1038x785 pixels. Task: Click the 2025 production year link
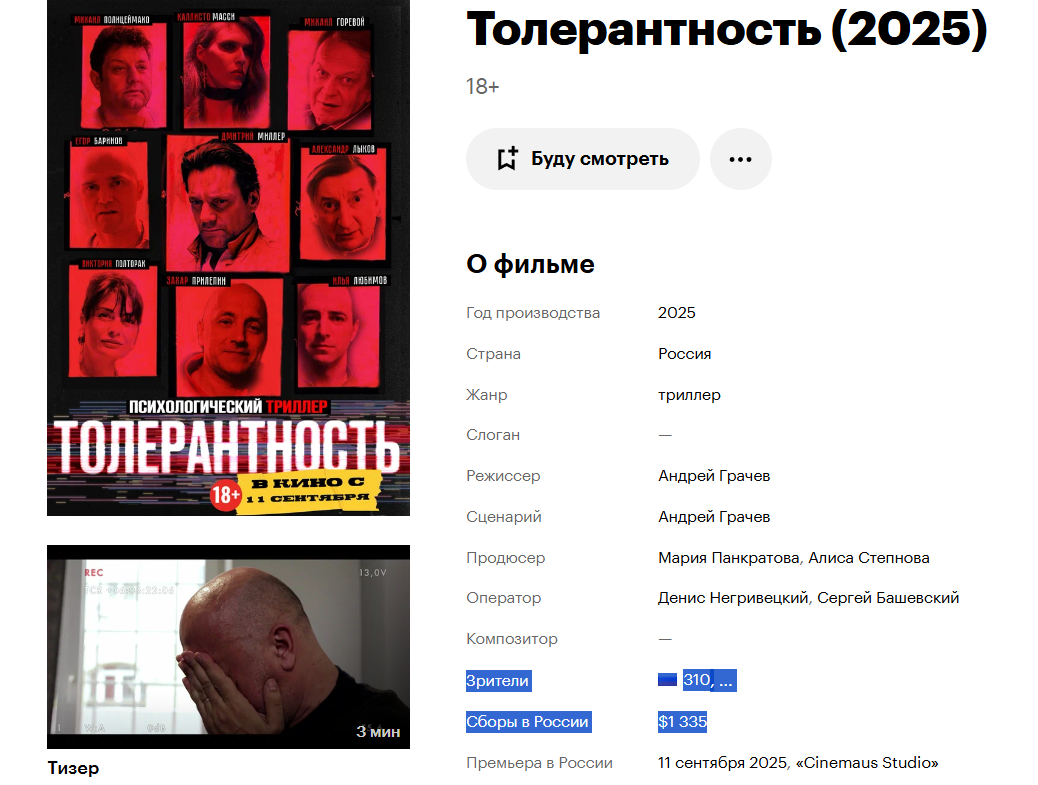[x=677, y=312]
